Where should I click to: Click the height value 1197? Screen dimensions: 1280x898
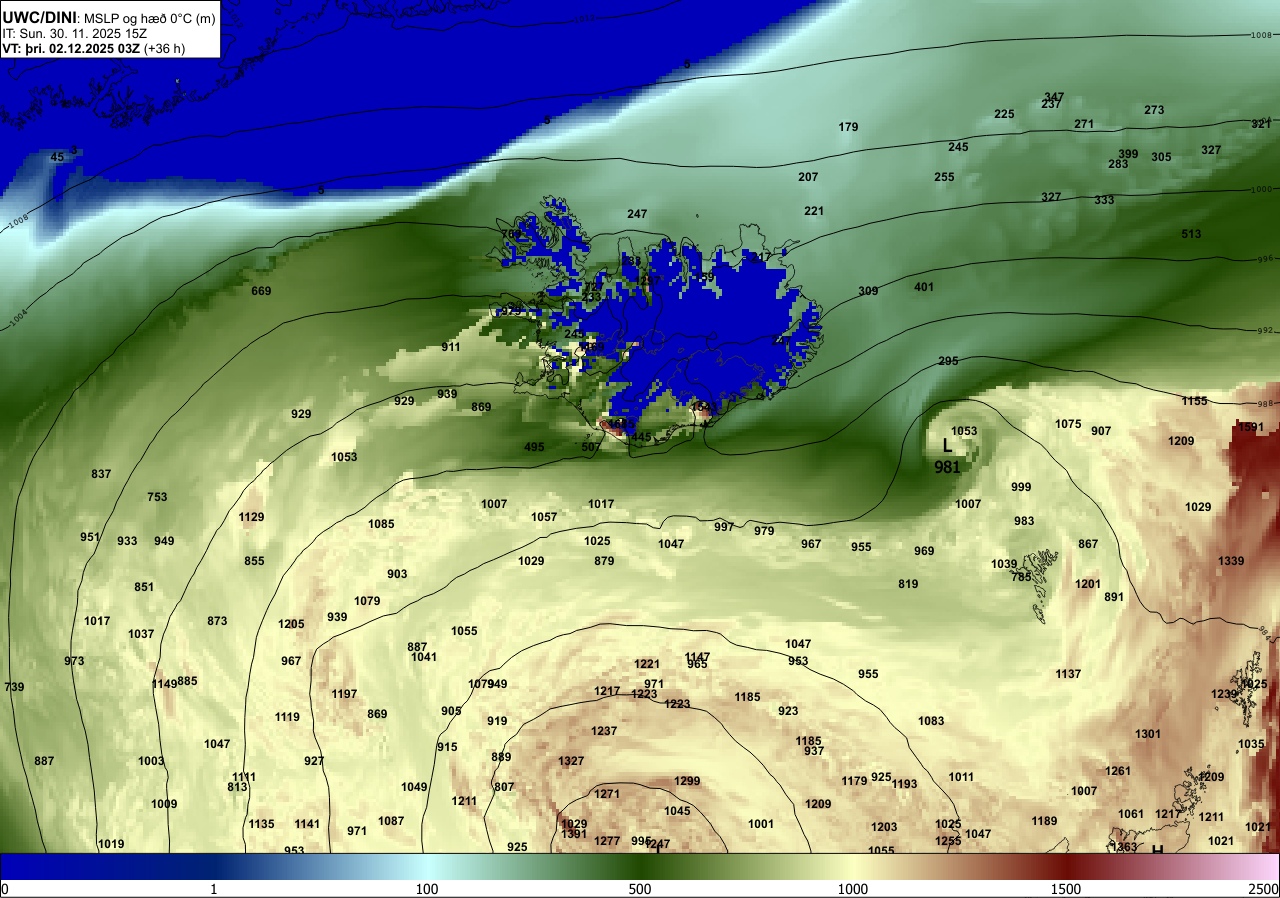[x=344, y=694]
